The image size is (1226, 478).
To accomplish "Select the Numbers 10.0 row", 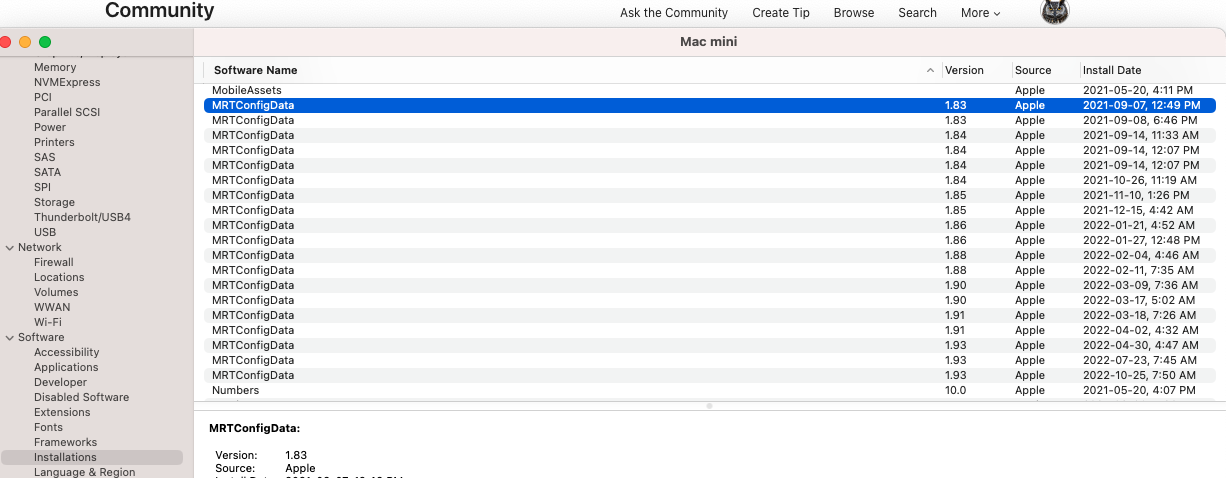I will [709, 390].
